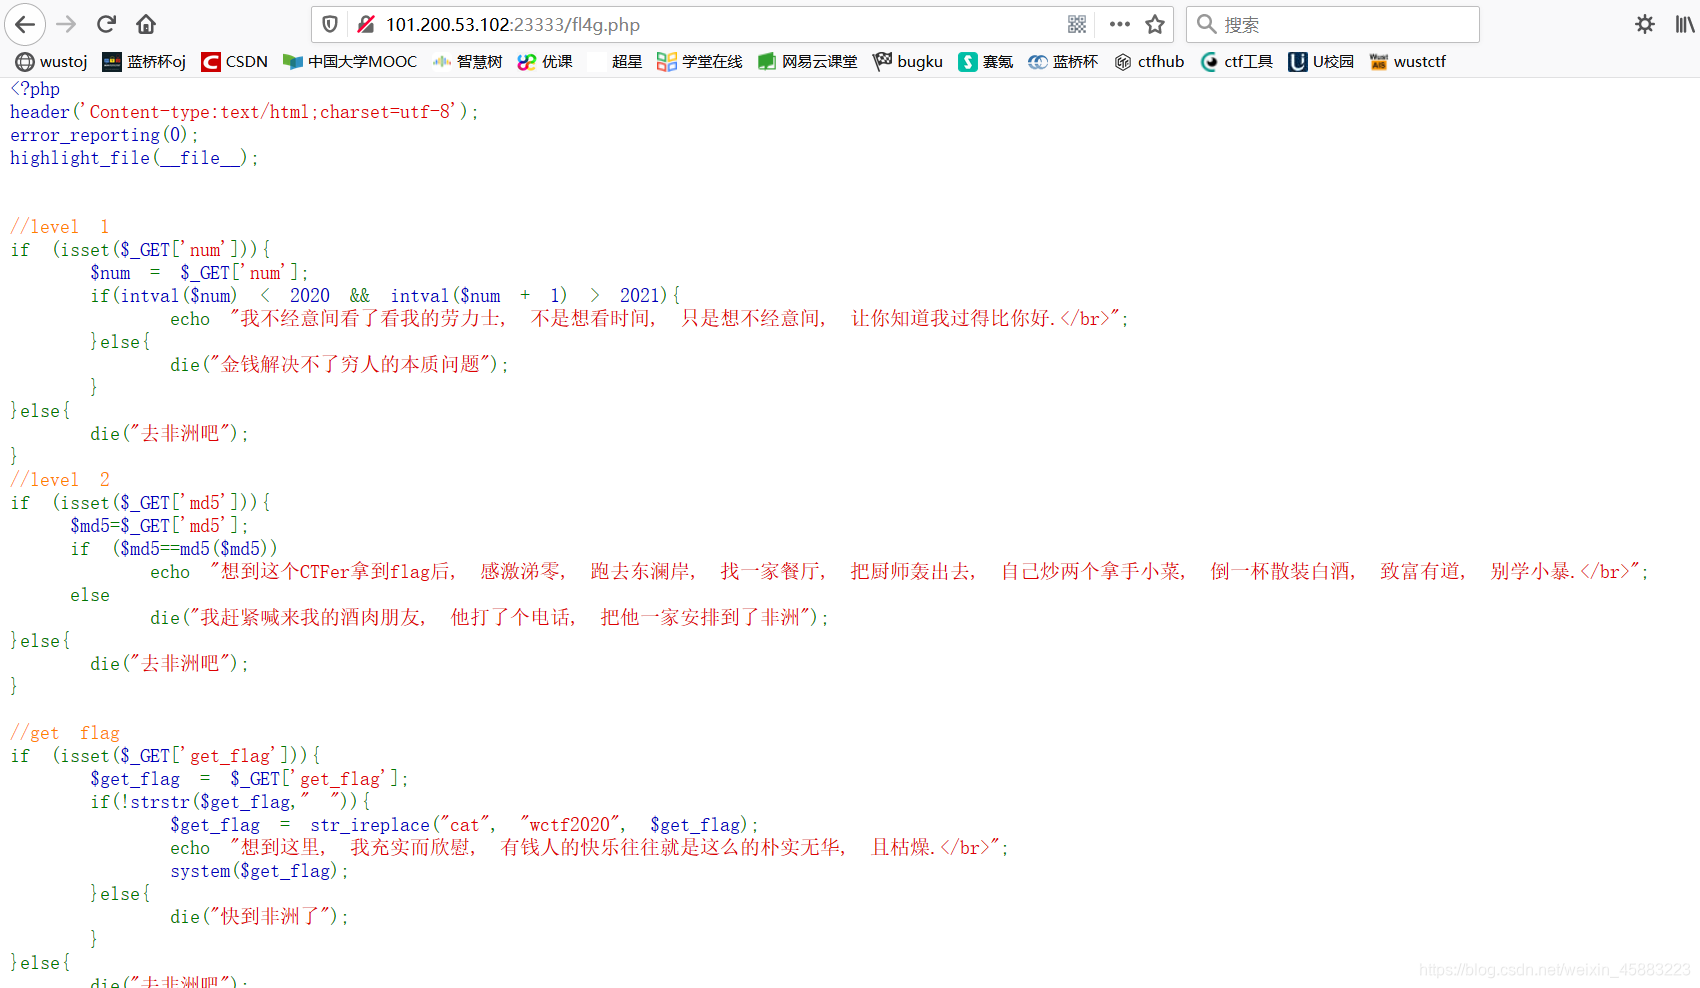Click the text highlight_file(__file__);
Screen dimensions: 1700x988
[x=134, y=158]
